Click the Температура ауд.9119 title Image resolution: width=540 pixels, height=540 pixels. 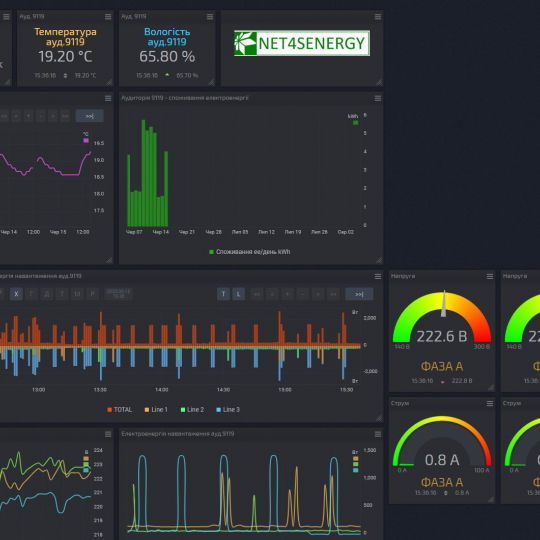point(65,37)
